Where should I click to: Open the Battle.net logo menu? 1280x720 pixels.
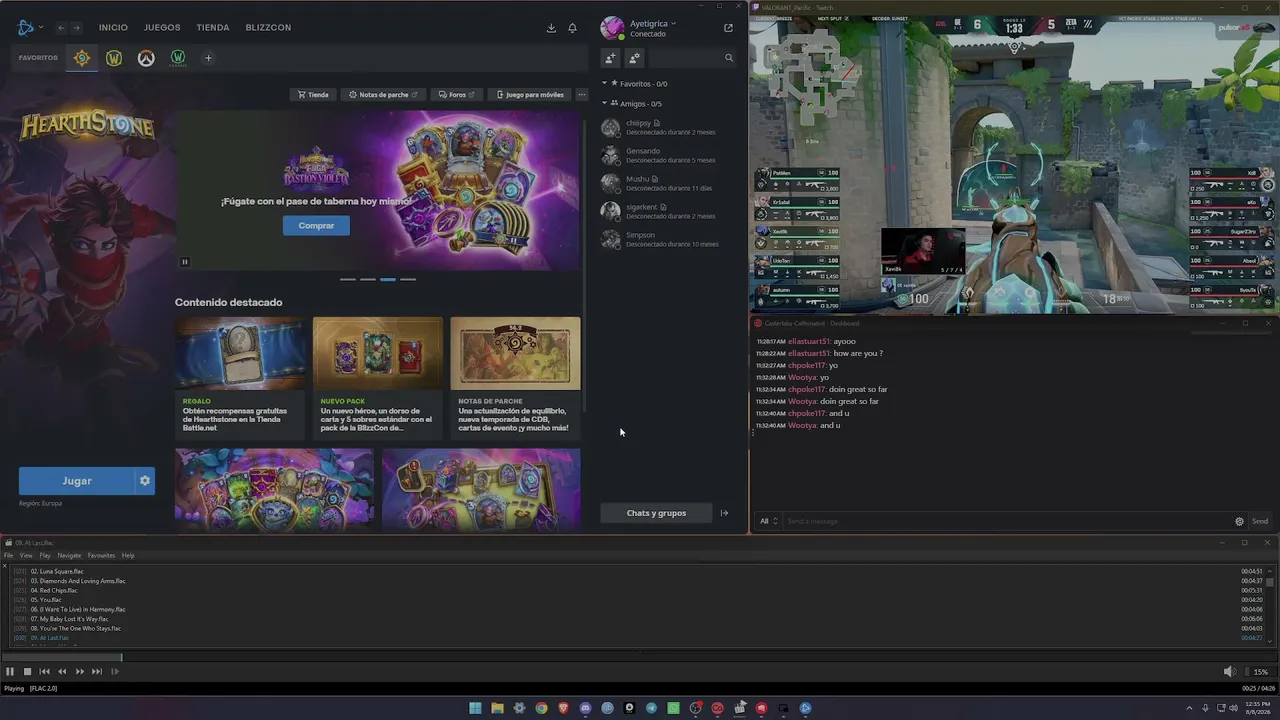point(29,27)
